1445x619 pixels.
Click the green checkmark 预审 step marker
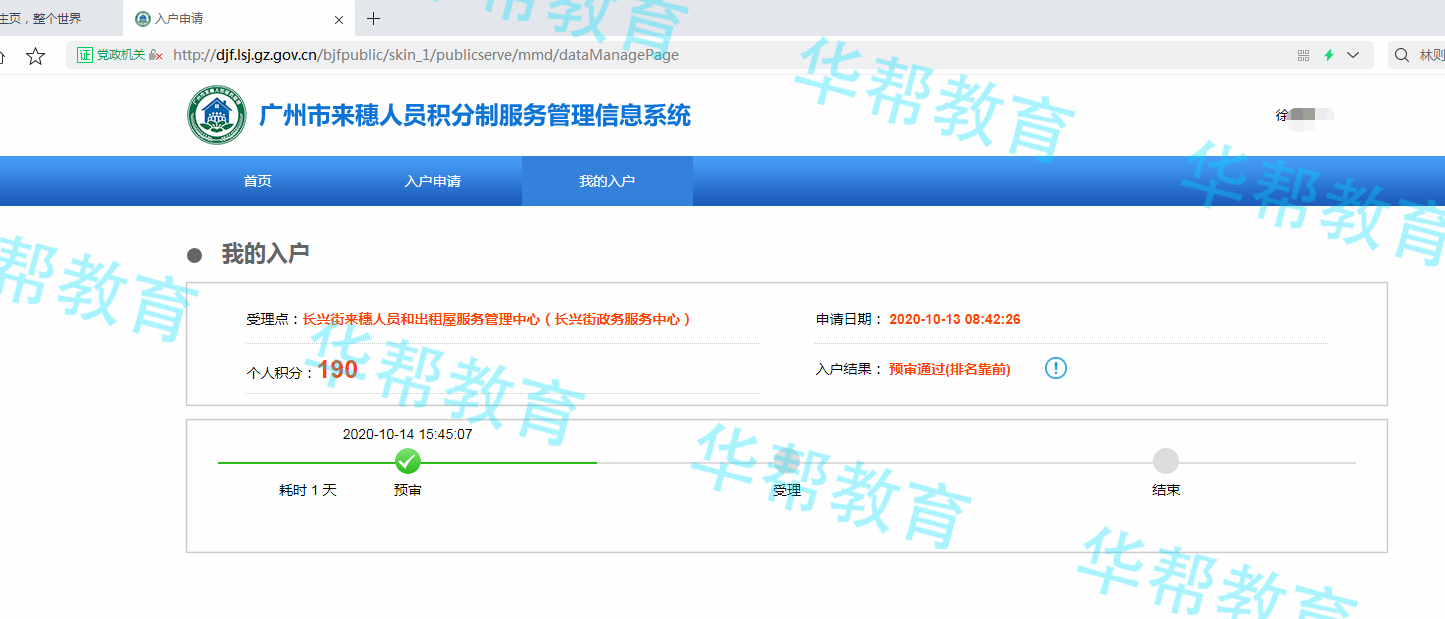pyautogui.click(x=408, y=461)
